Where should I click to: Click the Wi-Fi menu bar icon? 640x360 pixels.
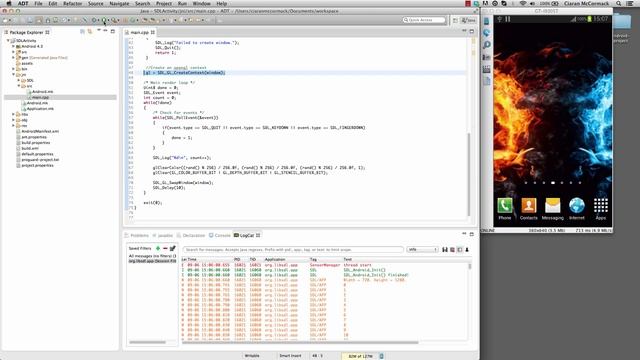tap(523, 3)
